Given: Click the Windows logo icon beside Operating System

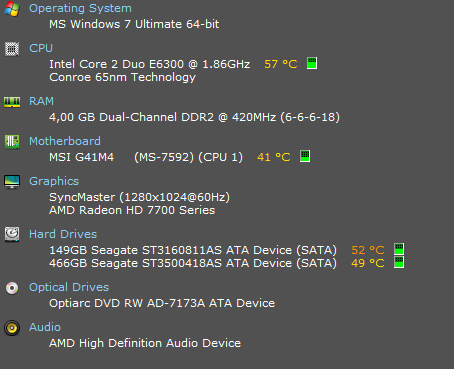Looking at the screenshot, I should [x=12, y=9].
